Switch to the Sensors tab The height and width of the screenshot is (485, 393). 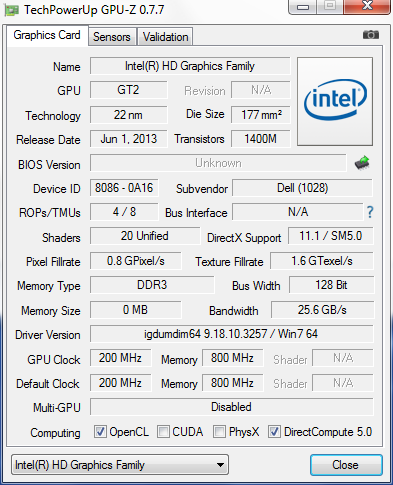point(112,37)
